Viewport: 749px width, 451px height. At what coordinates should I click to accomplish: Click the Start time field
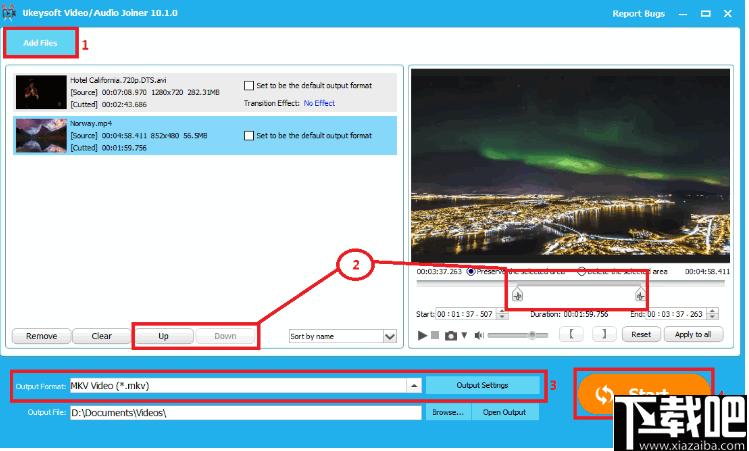click(x=465, y=314)
